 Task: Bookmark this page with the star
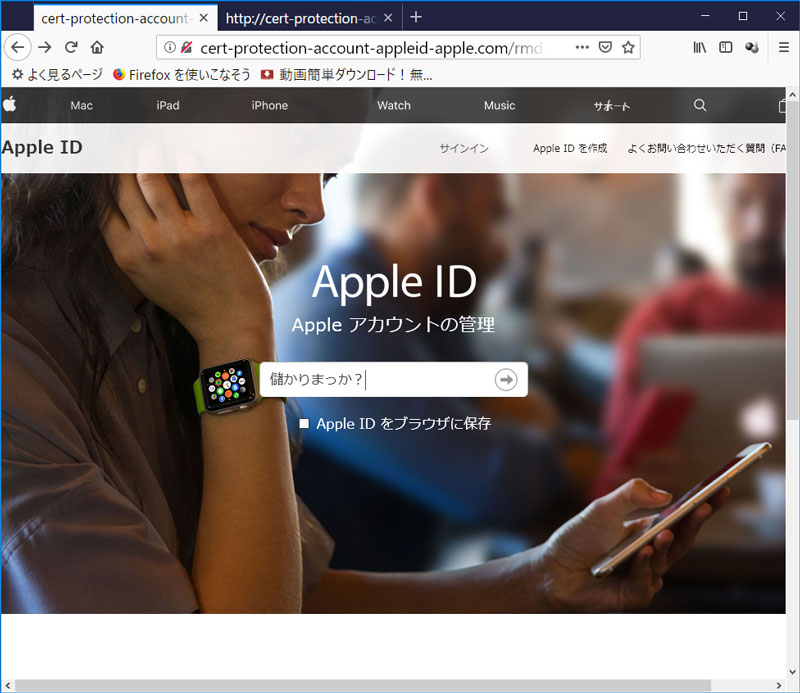point(628,47)
